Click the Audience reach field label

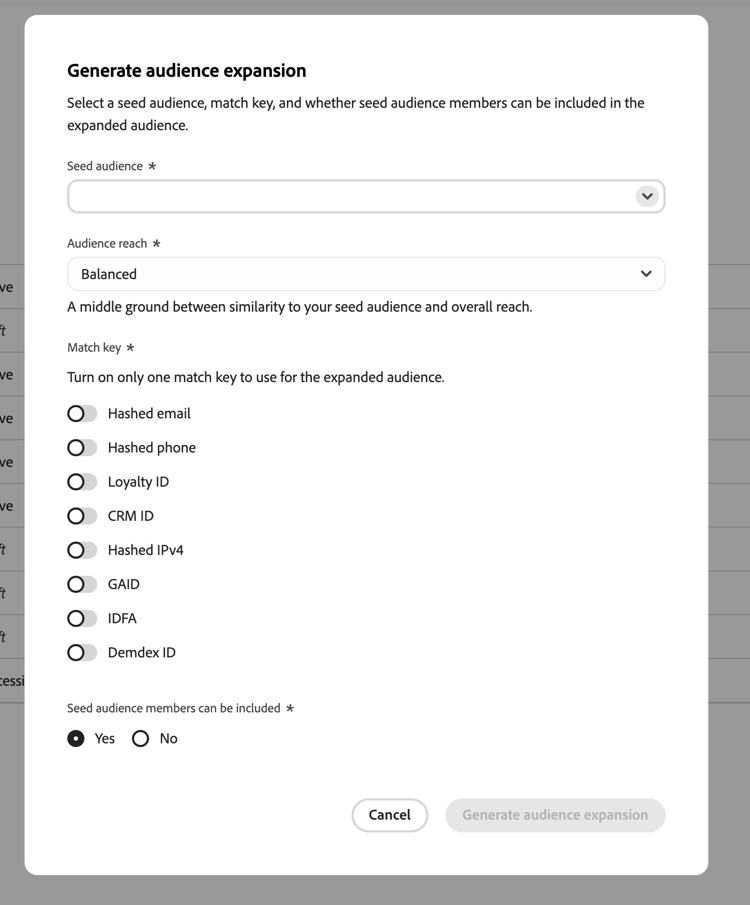[107, 244]
